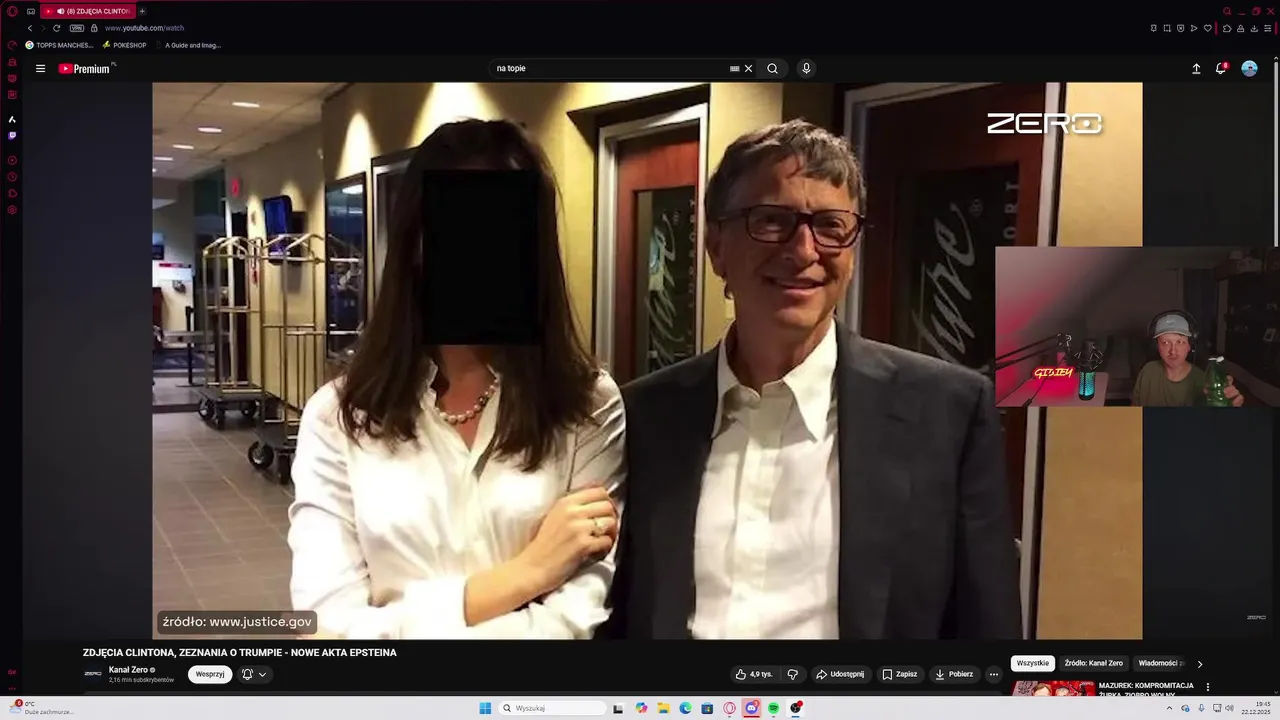Viewport: 1280px width, 720px height.
Task: Open the POKESHOP bookmark
Action: pyautogui.click(x=124, y=45)
